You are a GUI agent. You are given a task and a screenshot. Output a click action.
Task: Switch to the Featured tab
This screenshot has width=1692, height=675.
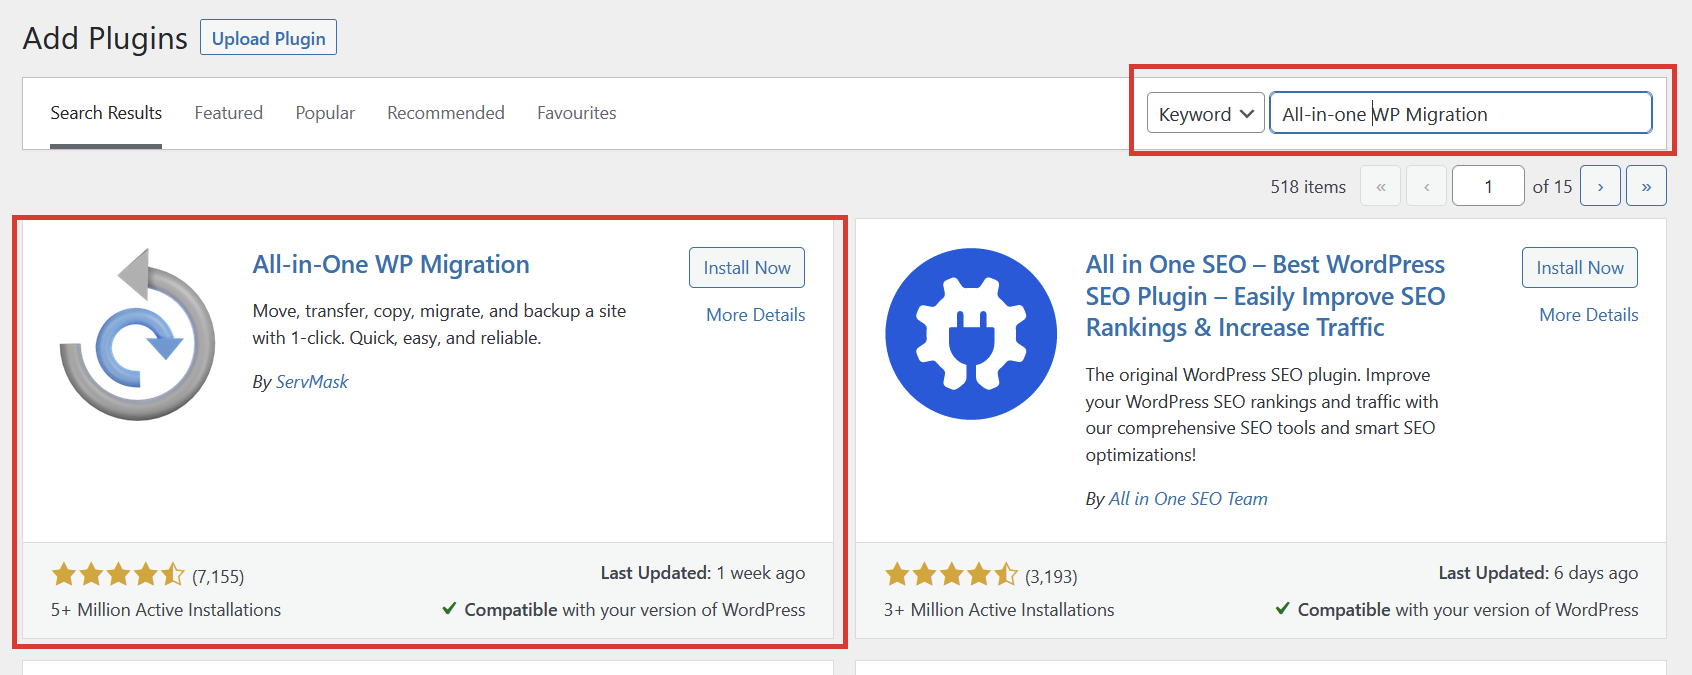[229, 113]
